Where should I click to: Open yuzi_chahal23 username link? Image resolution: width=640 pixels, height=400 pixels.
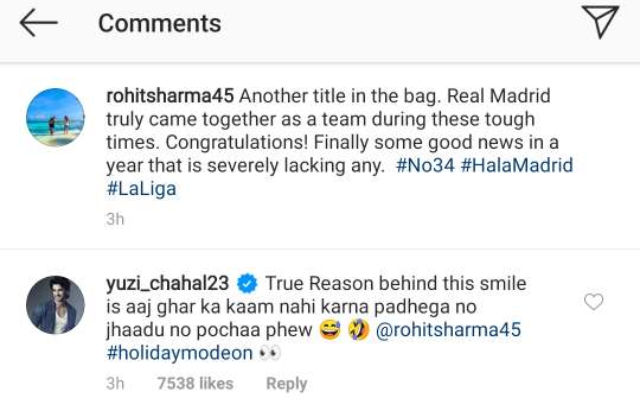pyautogui.click(x=167, y=284)
